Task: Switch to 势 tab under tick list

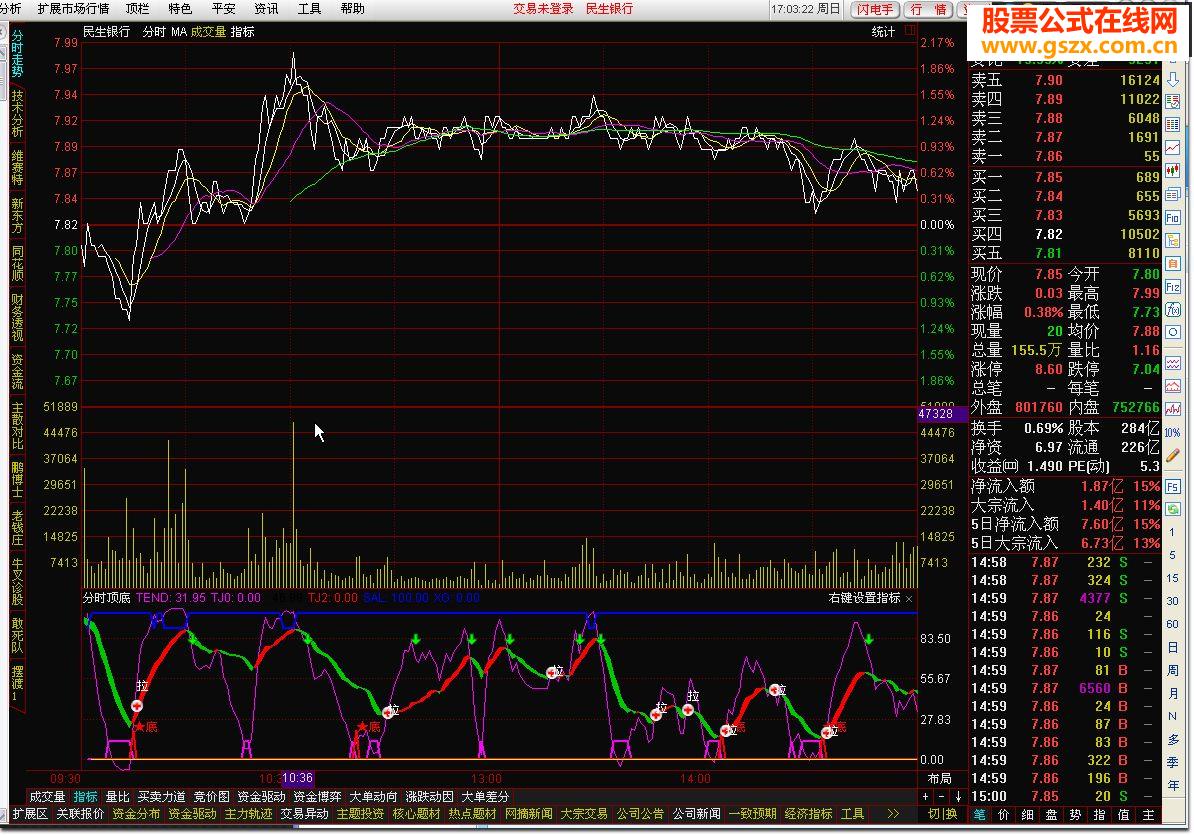Action: tap(1075, 814)
